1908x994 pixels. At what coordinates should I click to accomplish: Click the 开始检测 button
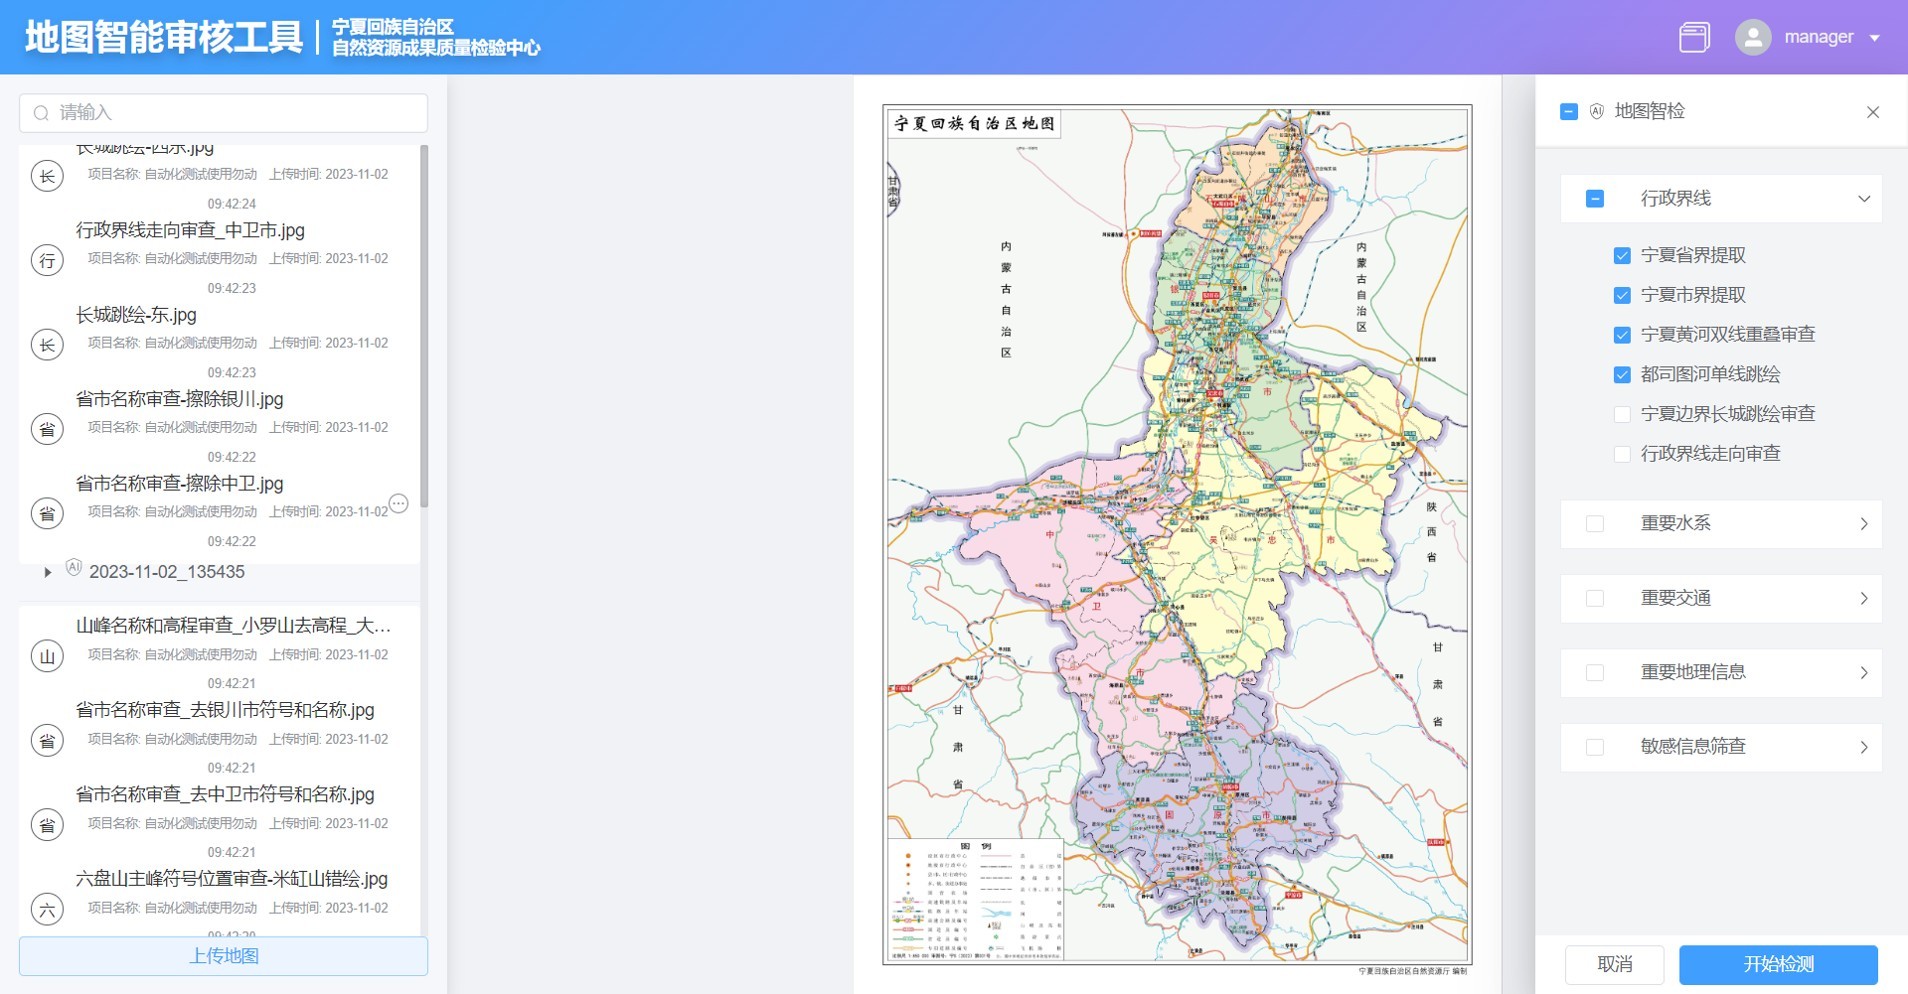pyautogui.click(x=1778, y=964)
